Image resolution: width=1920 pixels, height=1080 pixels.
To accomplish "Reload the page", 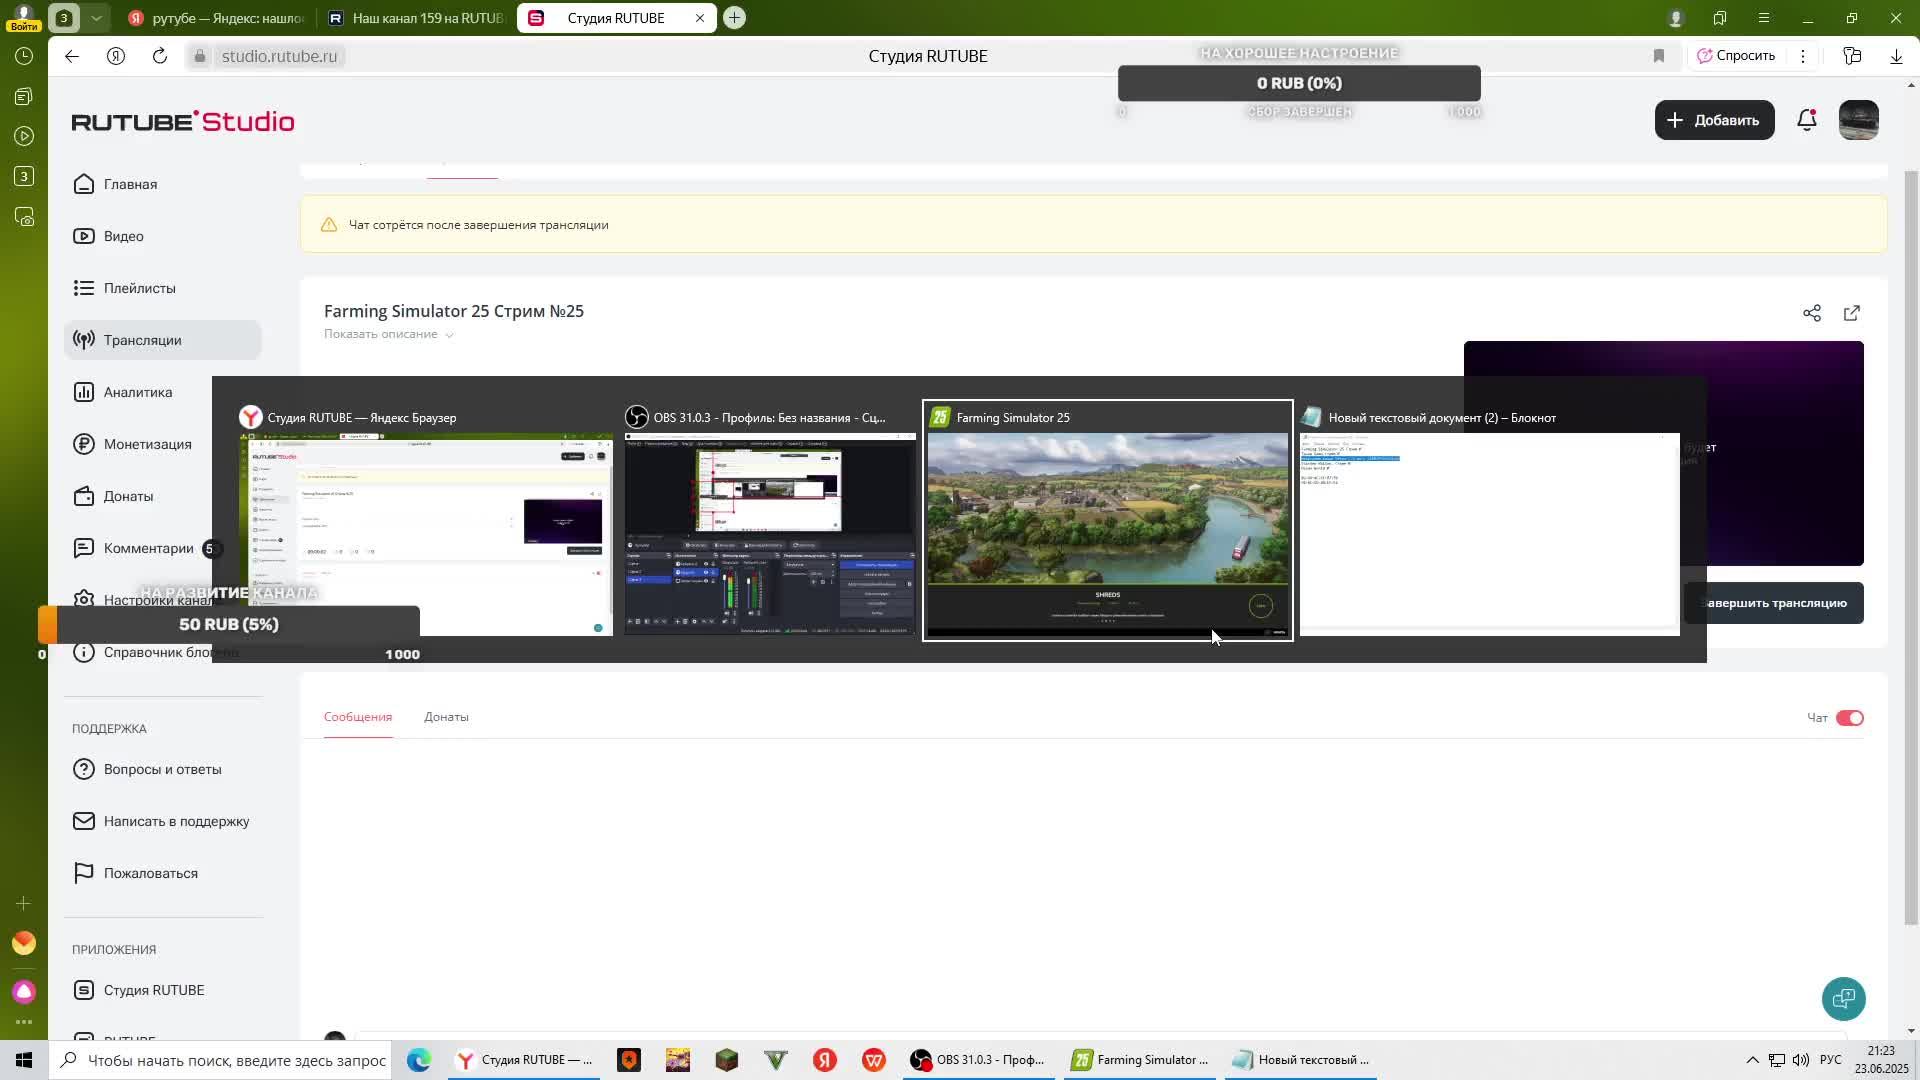I will click(160, 56).
